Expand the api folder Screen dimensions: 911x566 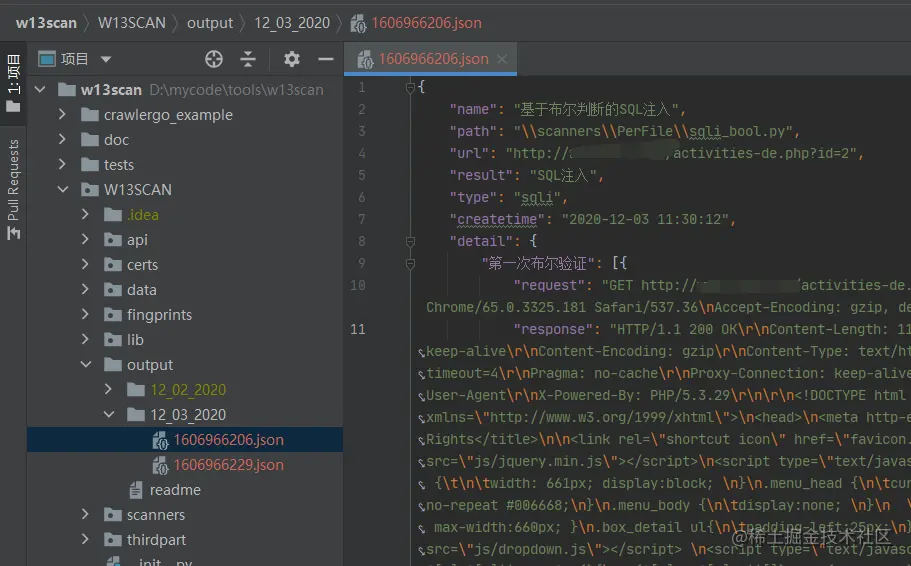(85, 239)
